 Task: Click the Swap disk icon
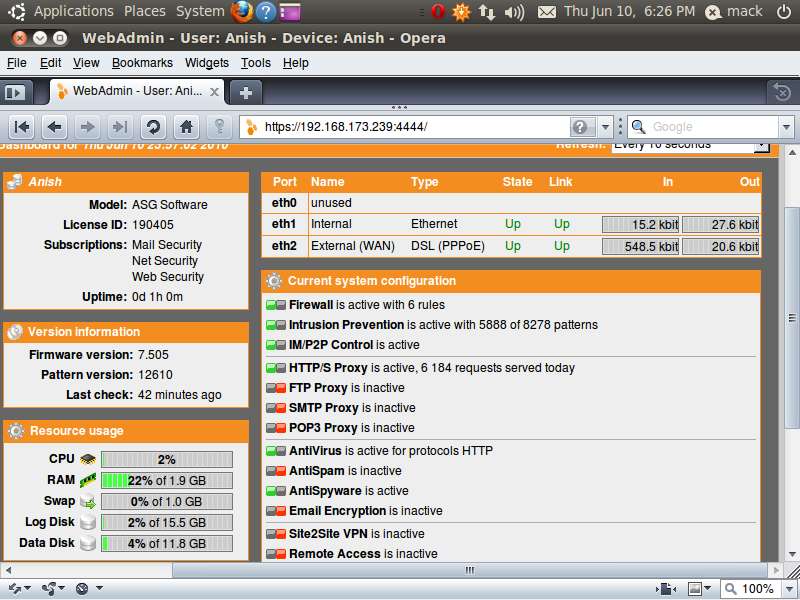88,501
